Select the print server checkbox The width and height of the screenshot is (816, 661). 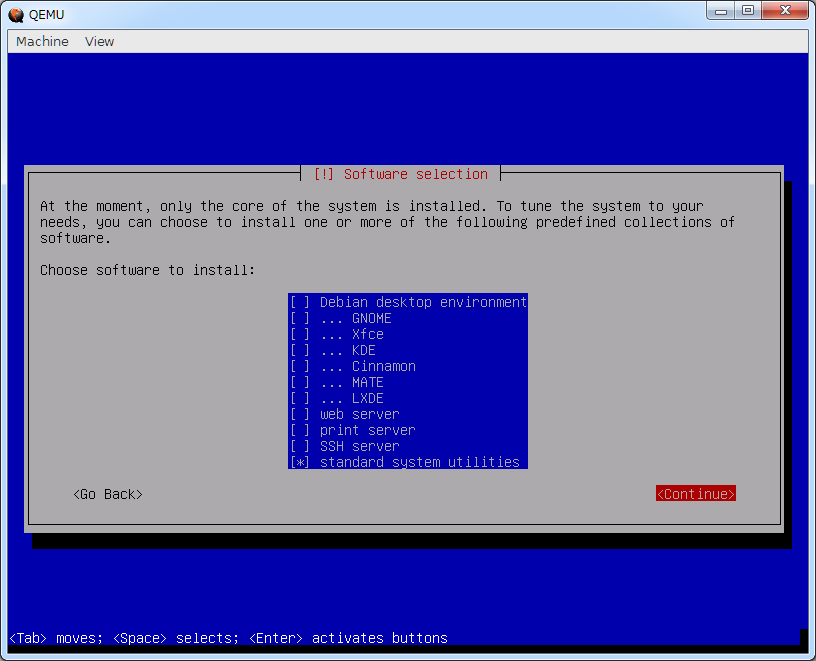point(300,430)
